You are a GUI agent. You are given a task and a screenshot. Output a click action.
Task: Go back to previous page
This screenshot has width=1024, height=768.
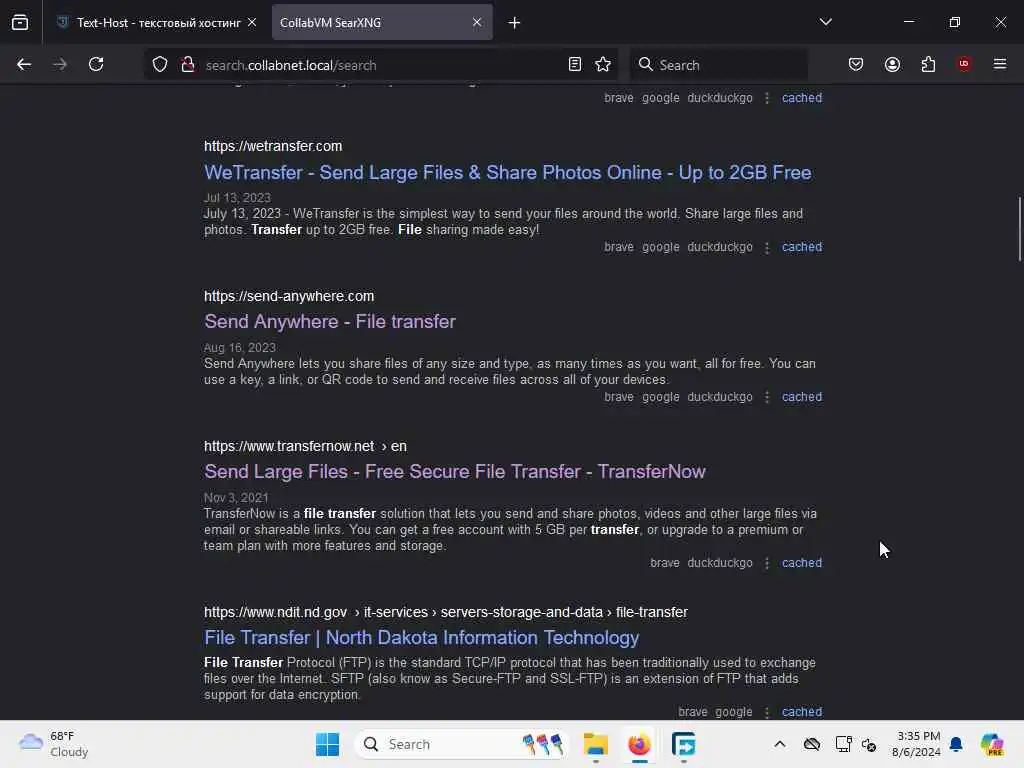tap(24, 64)
